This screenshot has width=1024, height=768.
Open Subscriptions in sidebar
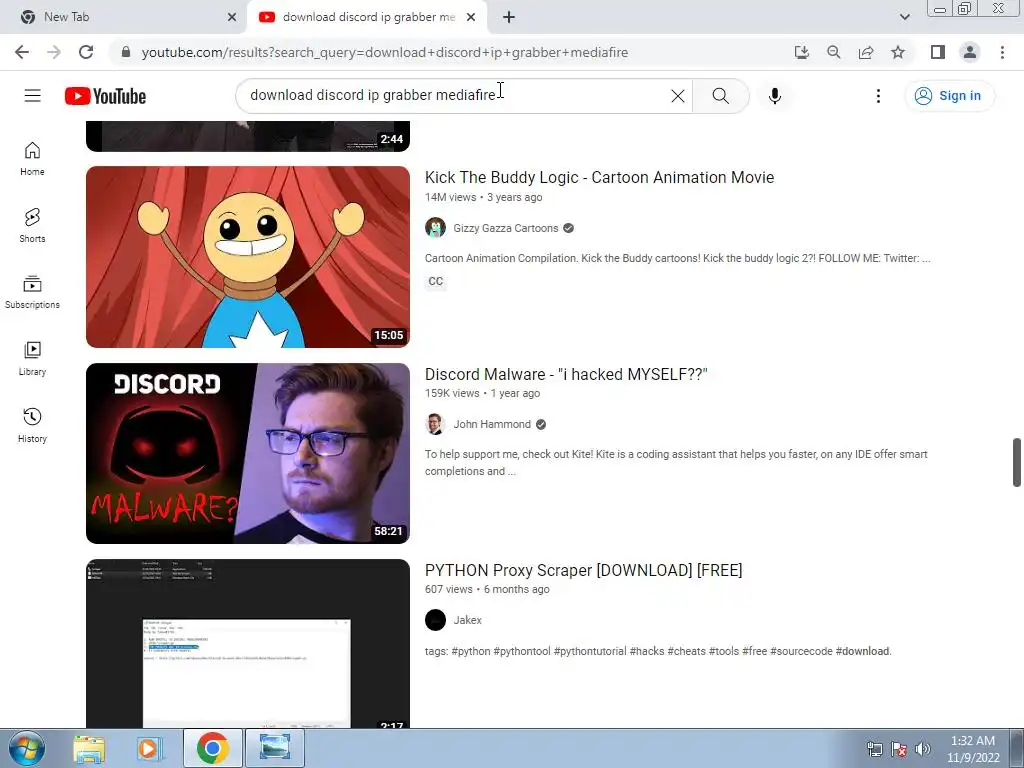pyautogui.click(x=32, y=292)
